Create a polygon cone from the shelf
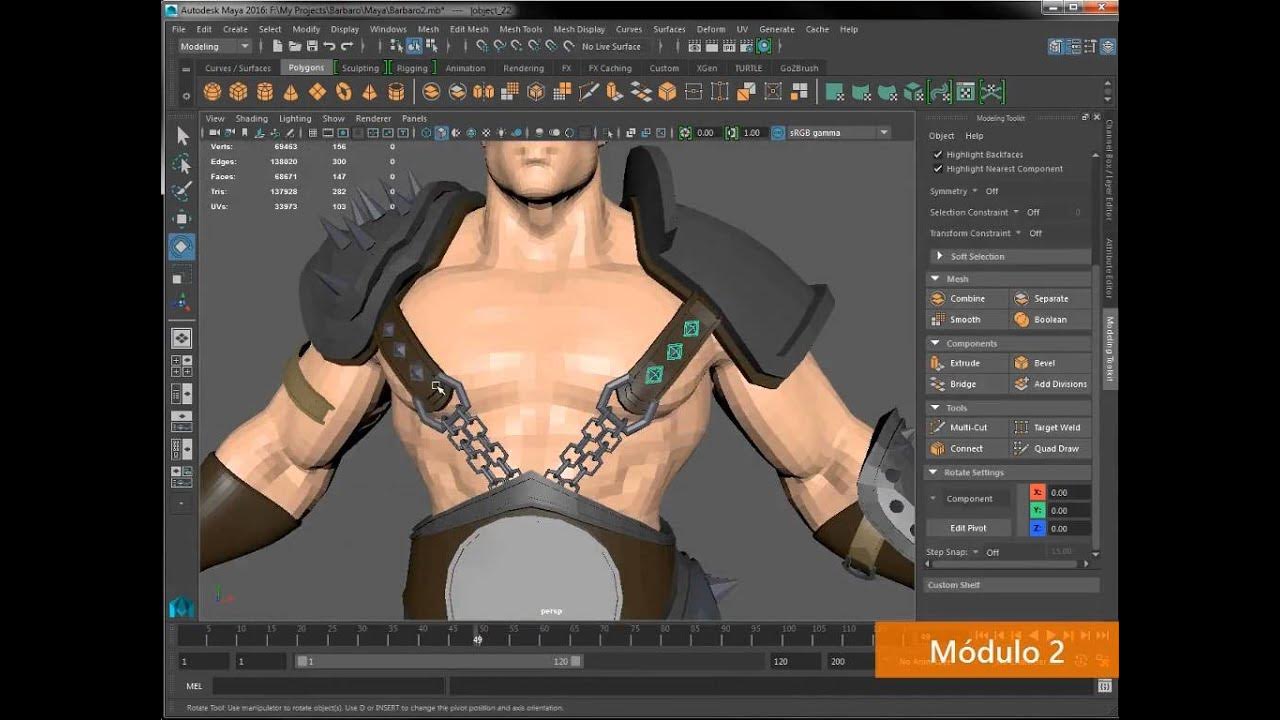 tap(291, 92)
